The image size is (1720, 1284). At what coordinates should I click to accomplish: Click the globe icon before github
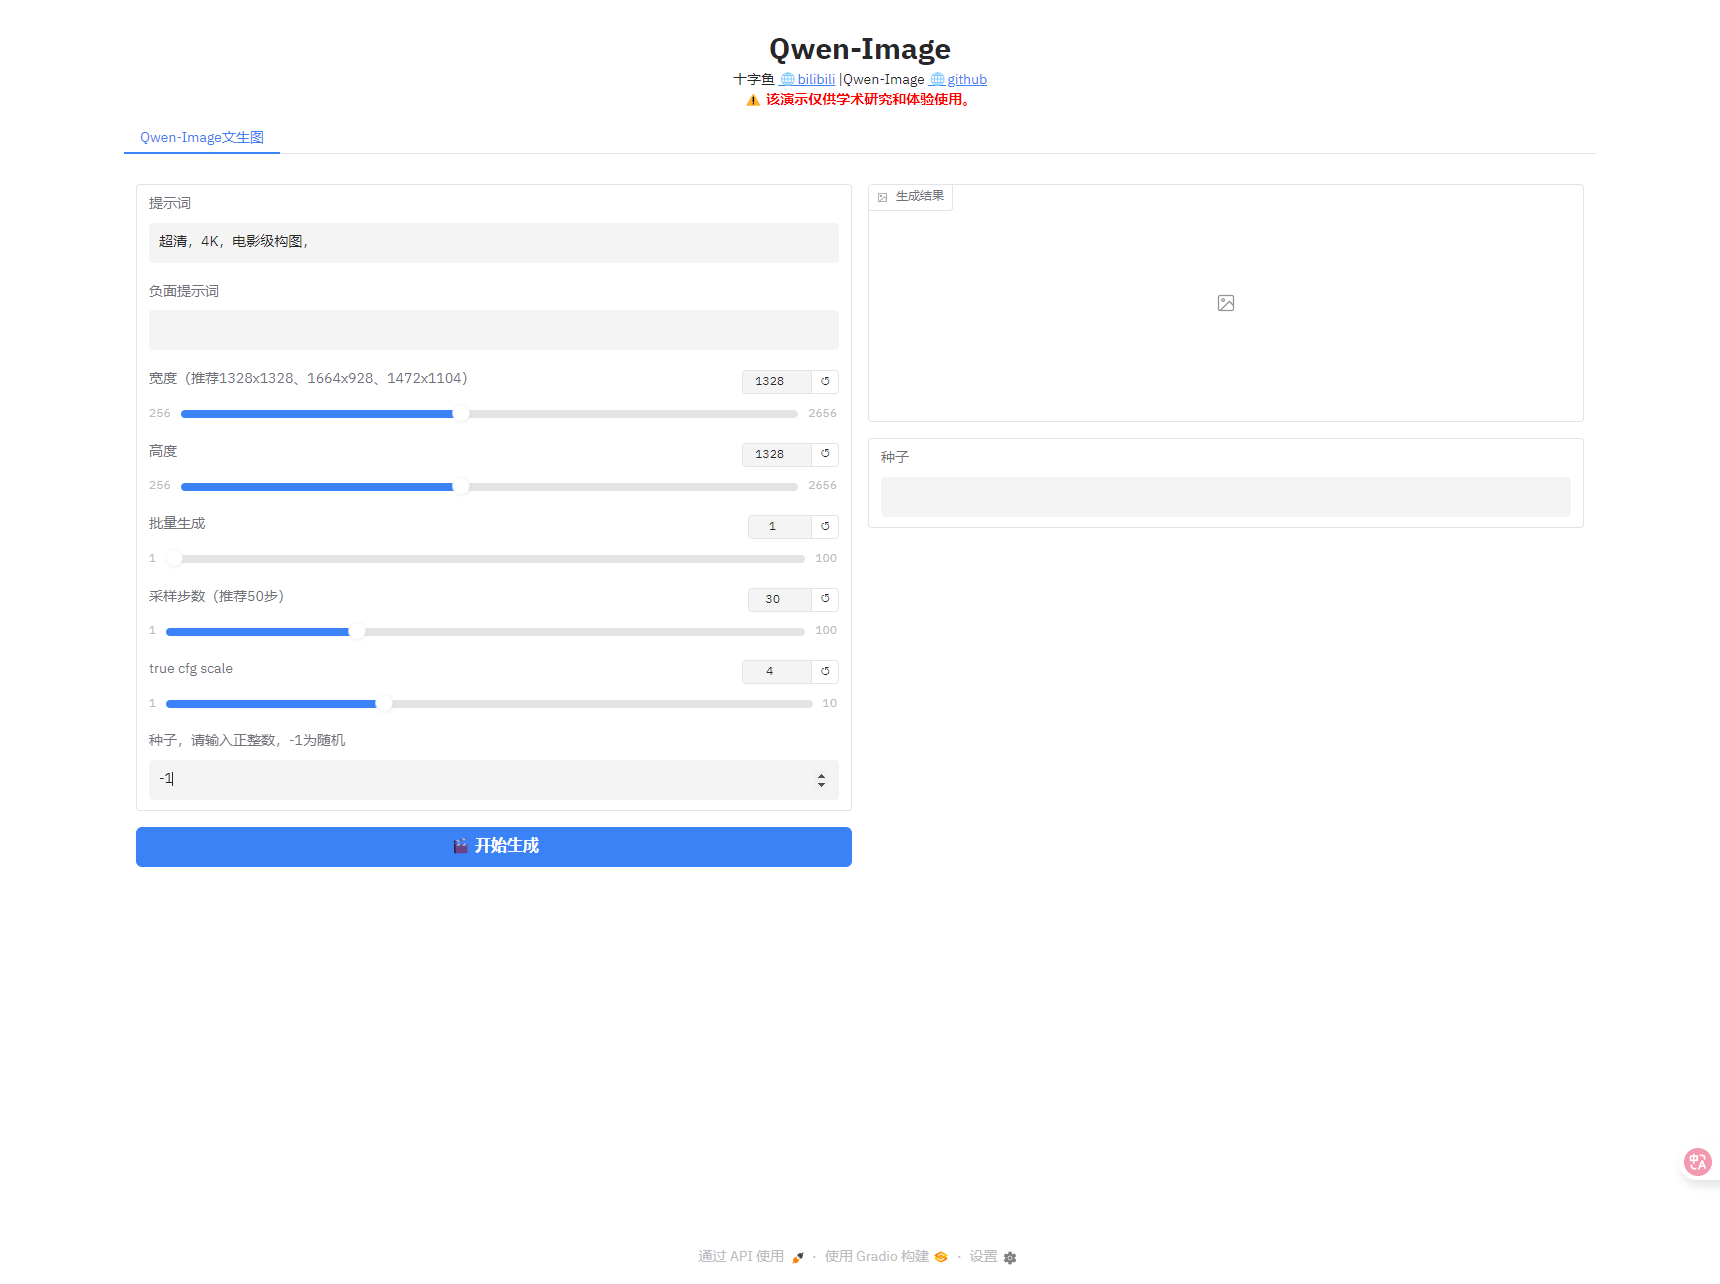pyautogui.click(x=937, y=79)
